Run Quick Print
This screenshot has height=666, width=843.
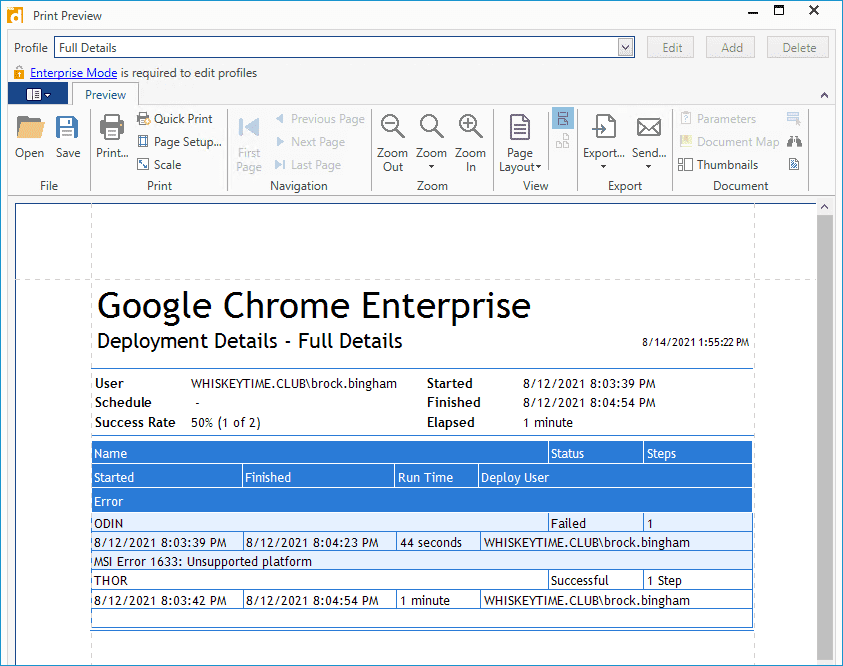[x=175, y=119]
